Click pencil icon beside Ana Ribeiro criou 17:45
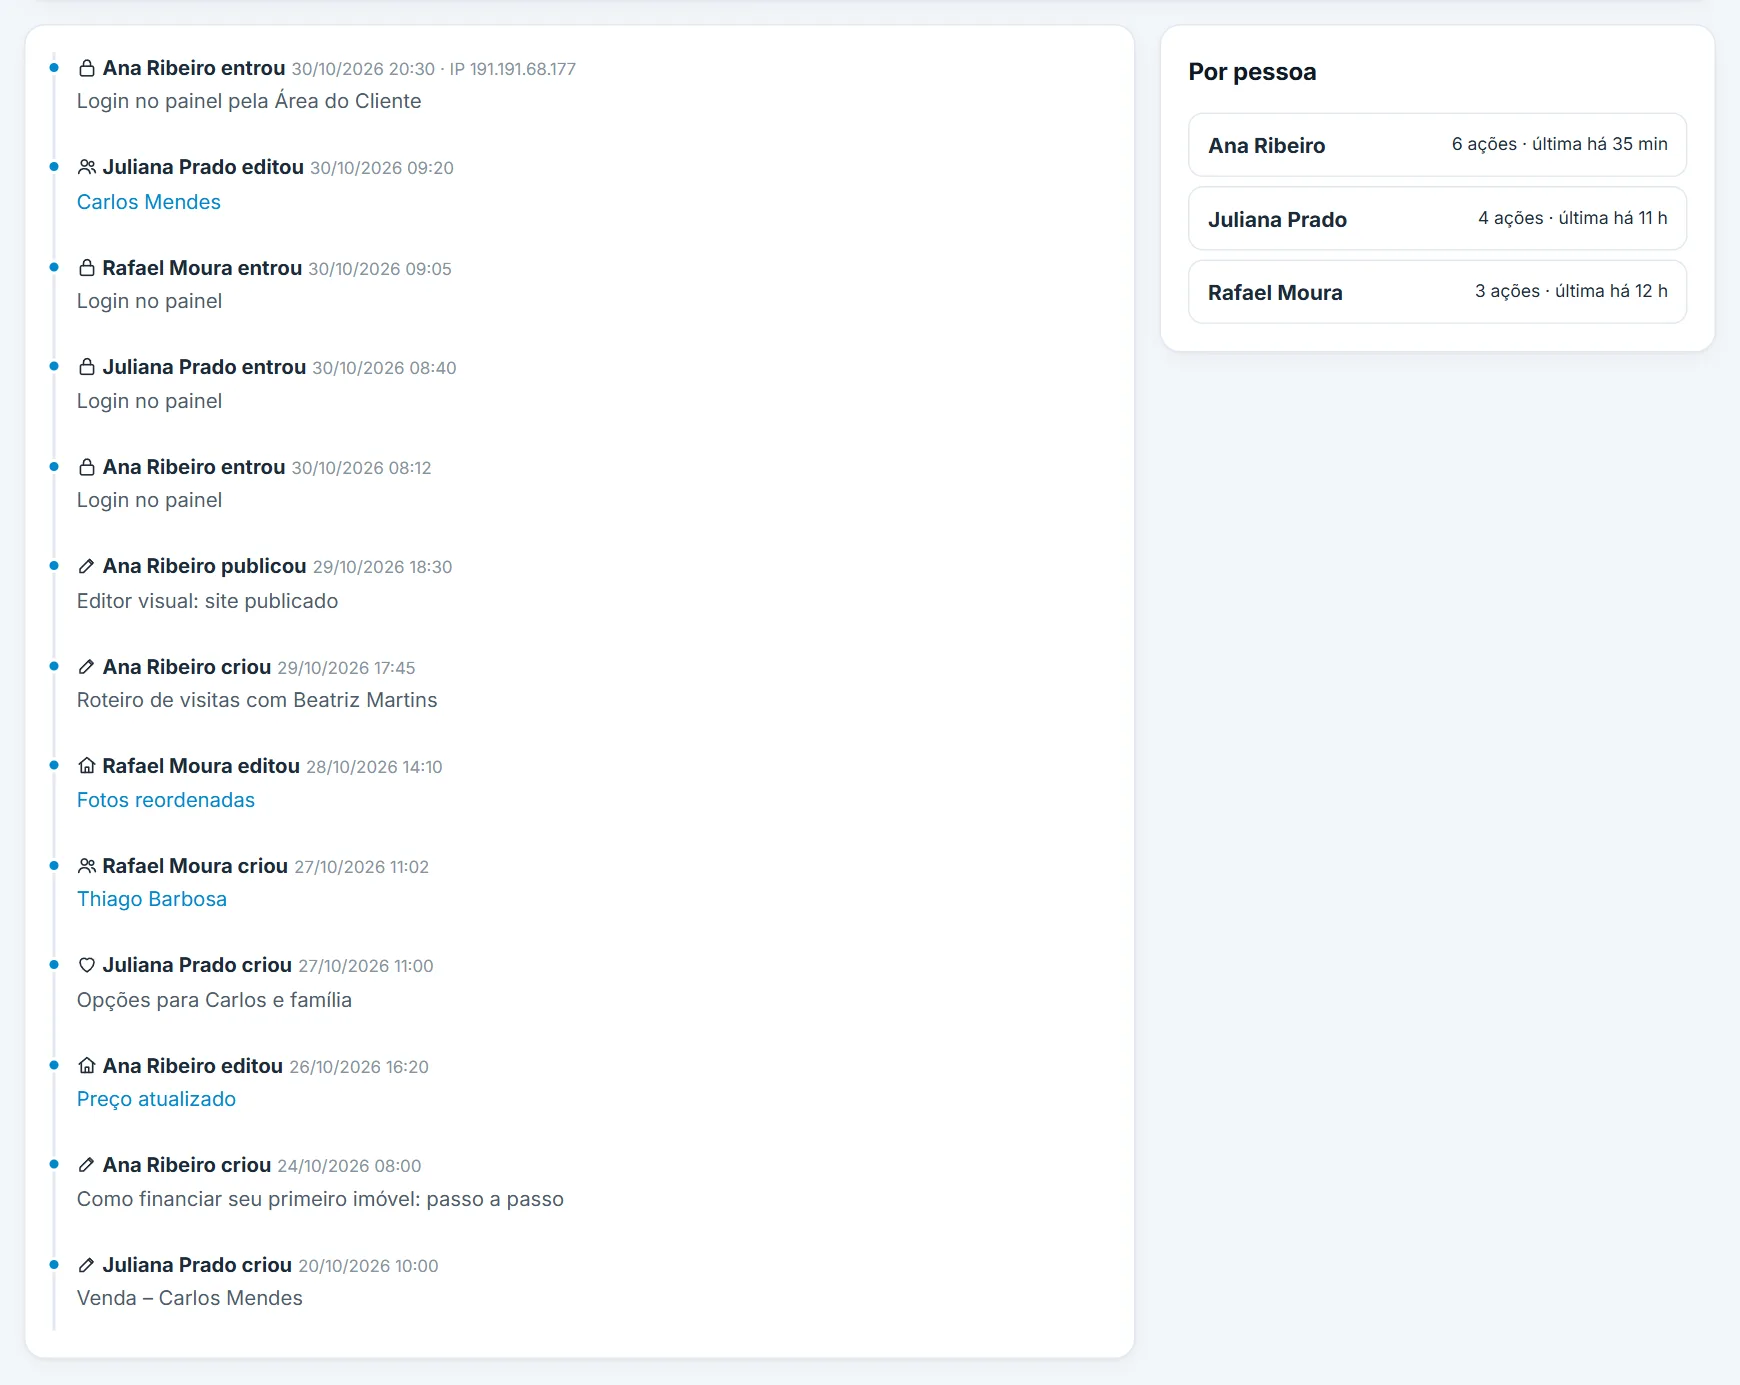 pos(87,667)
